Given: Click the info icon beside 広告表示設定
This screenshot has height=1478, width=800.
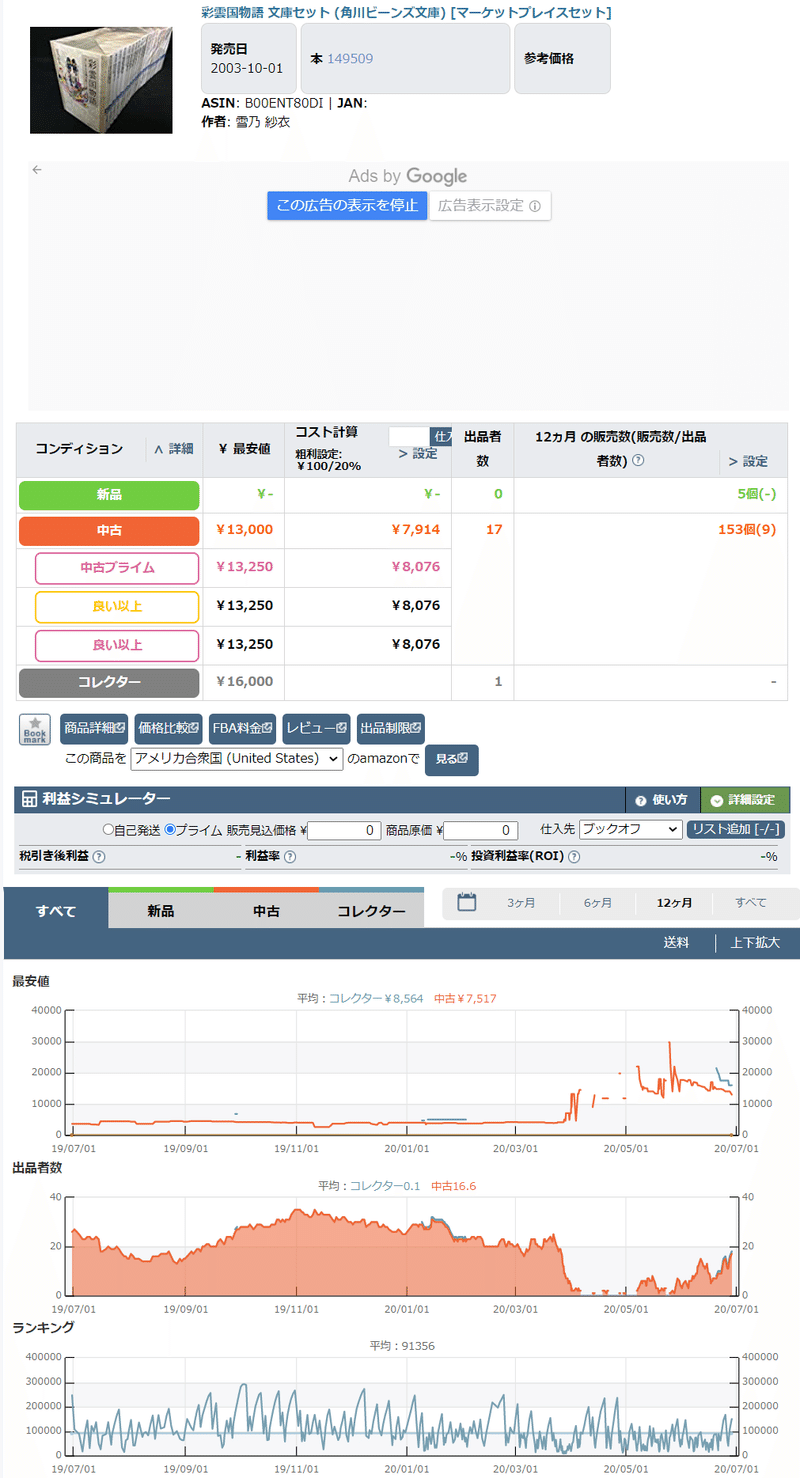Looking at the screenshot, I should point(535,206).
